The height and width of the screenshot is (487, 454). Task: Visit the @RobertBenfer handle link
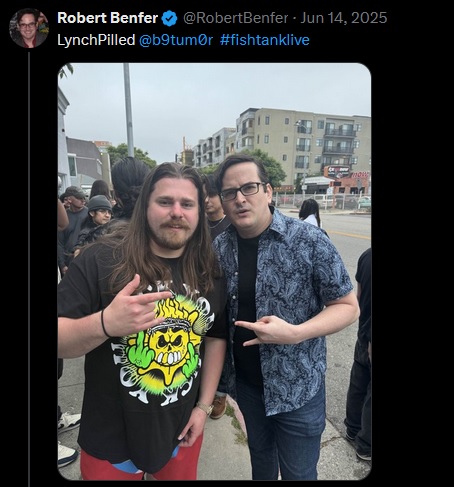click(236, 18)
